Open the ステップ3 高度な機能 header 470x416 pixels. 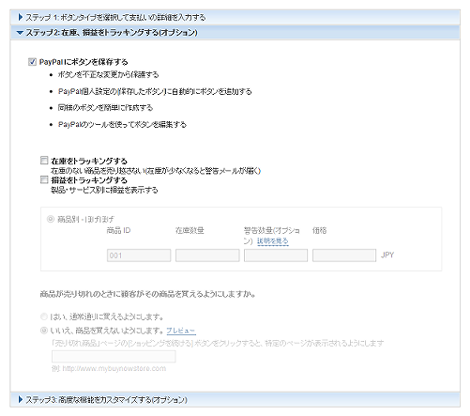[x=235, y=399]
